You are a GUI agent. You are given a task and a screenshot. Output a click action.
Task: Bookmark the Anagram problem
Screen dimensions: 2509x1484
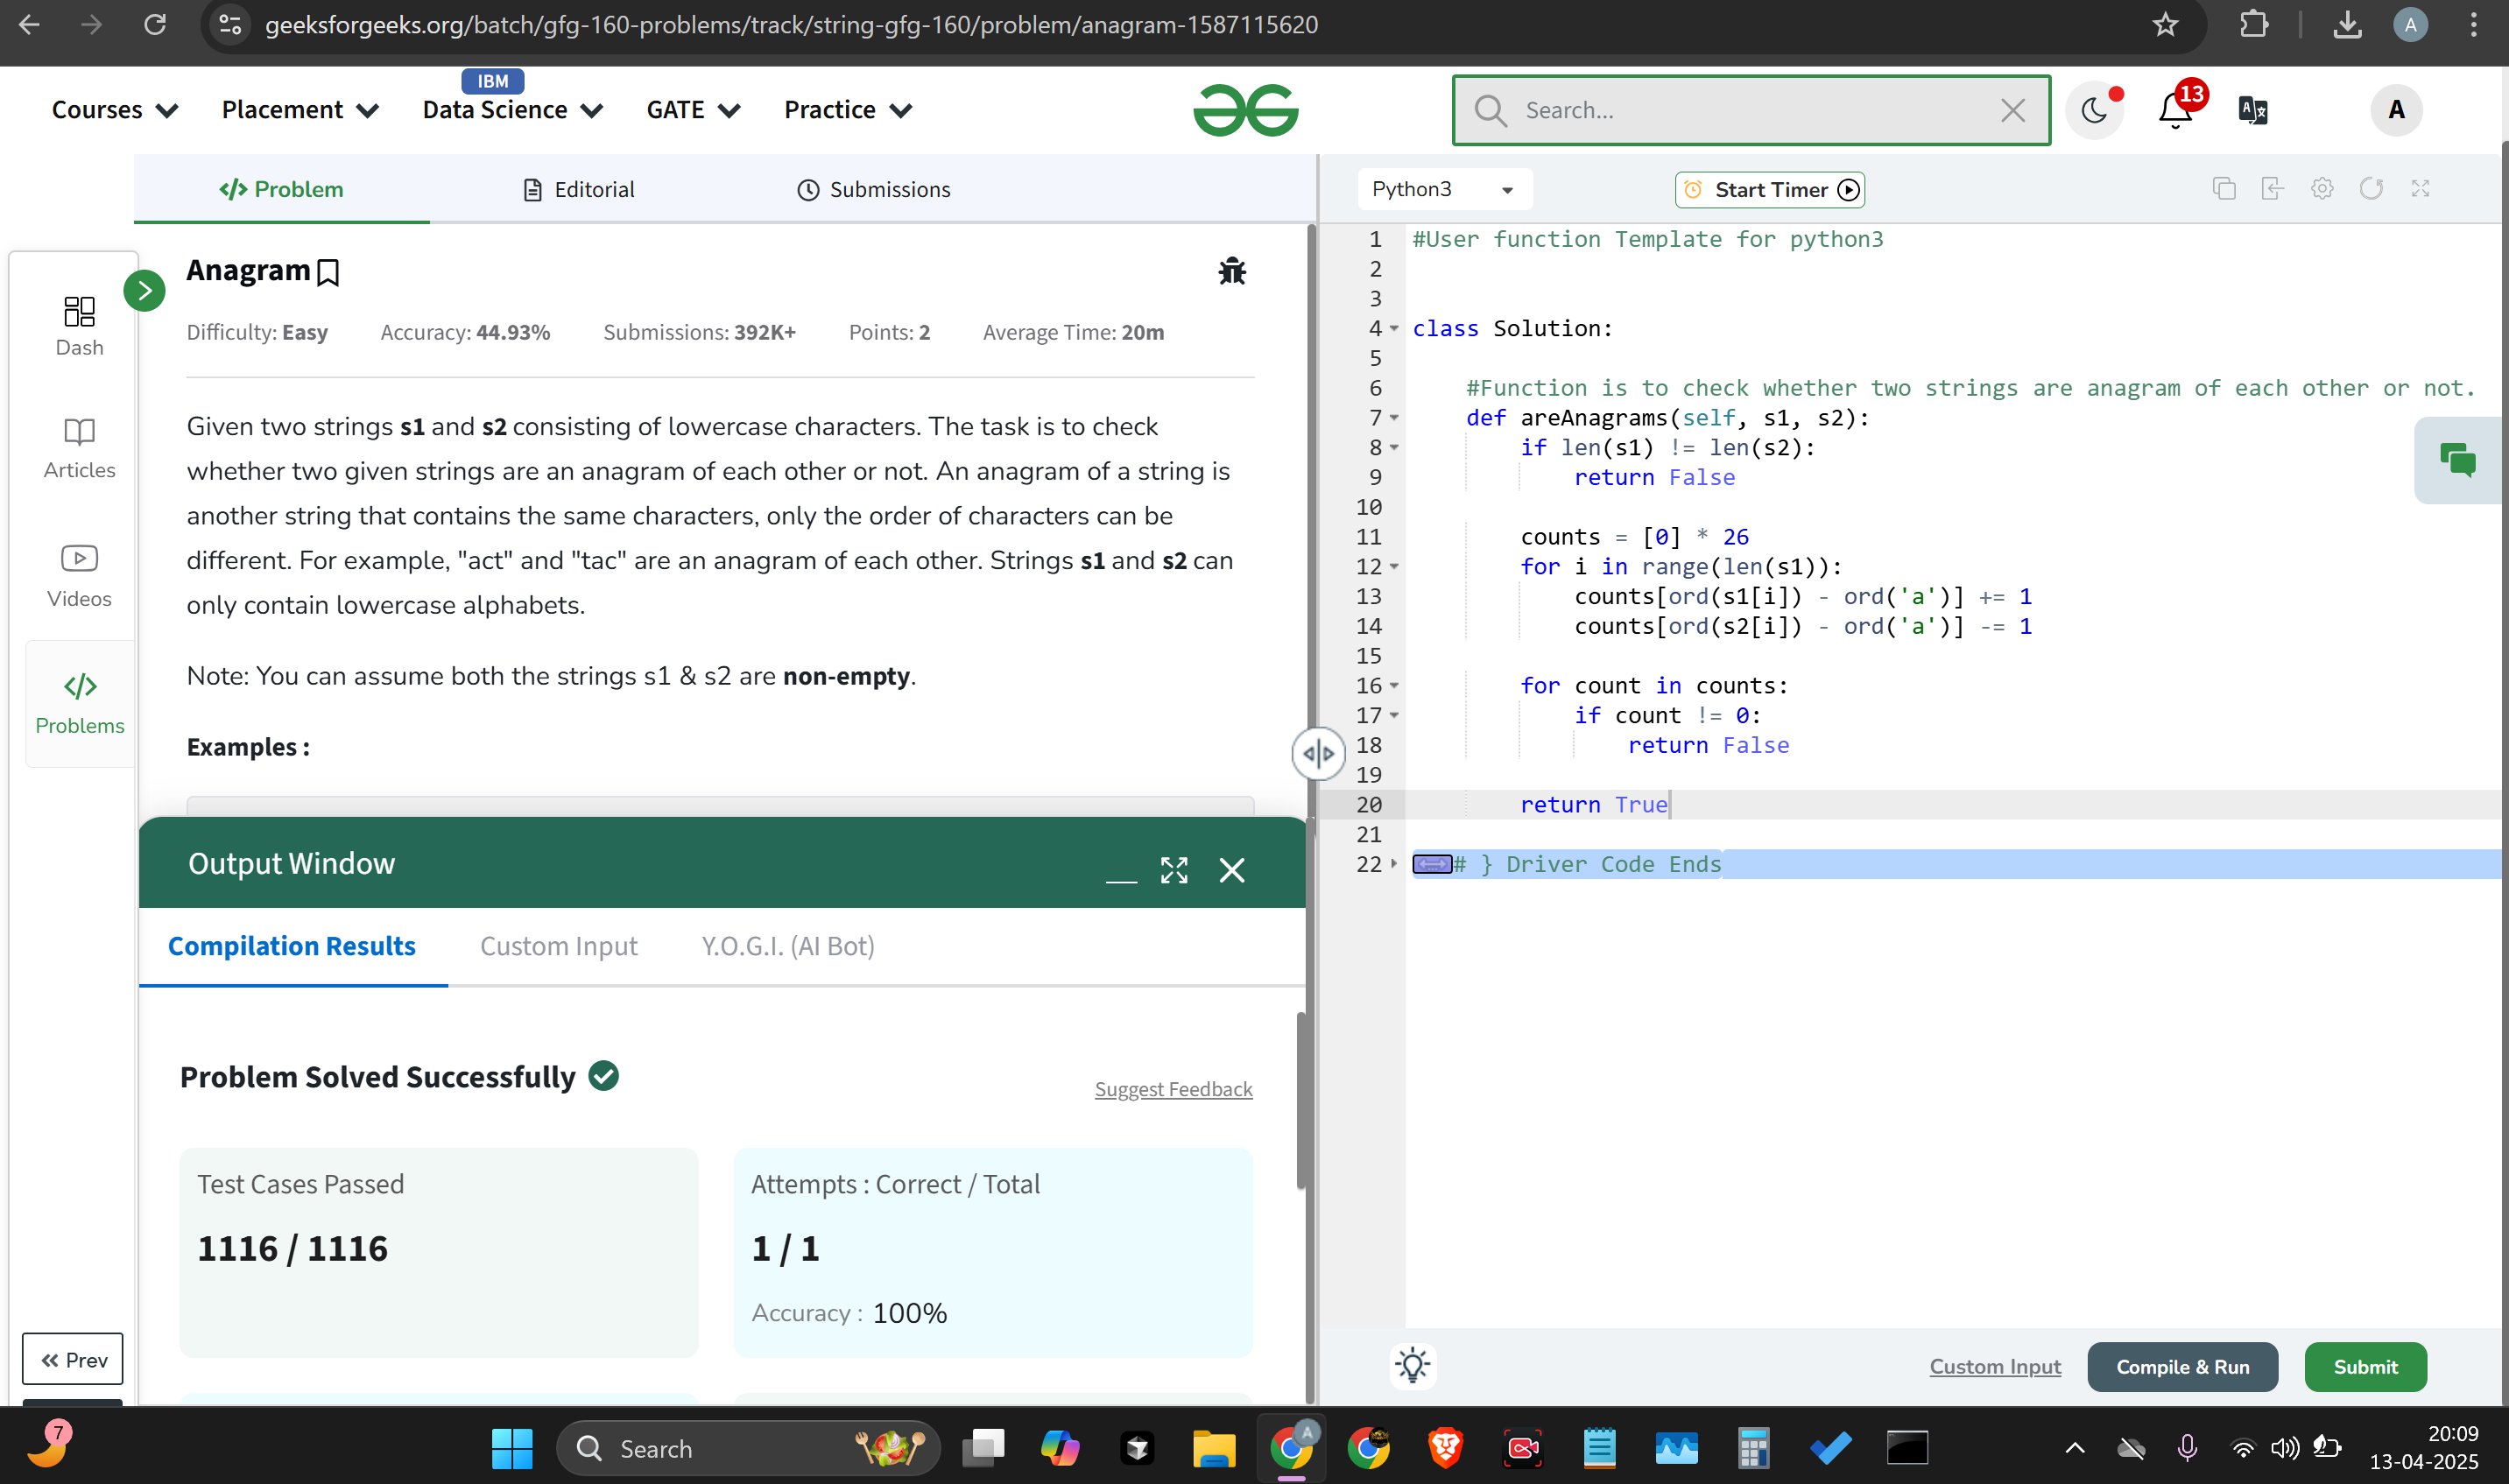coord(327,272)
